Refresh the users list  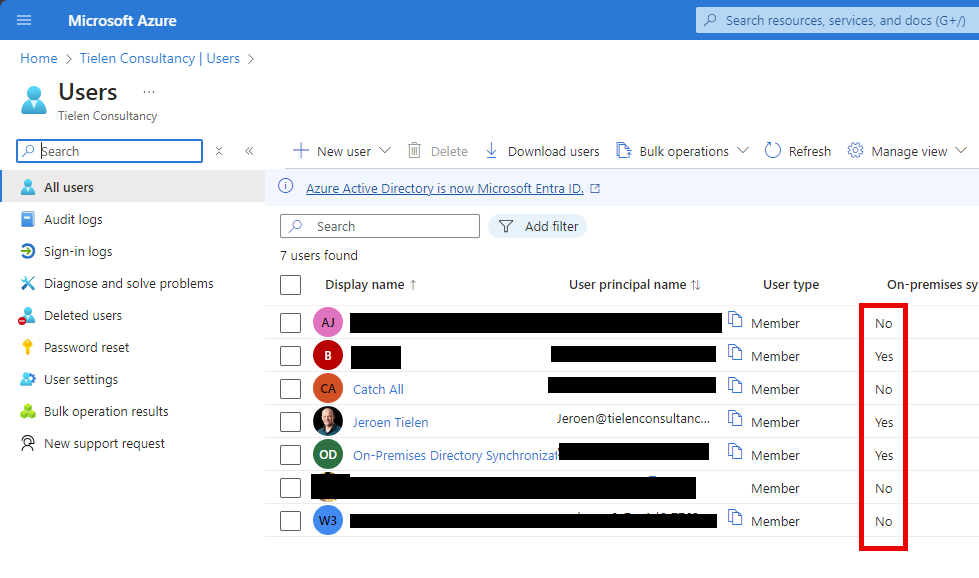coord(798,151)
